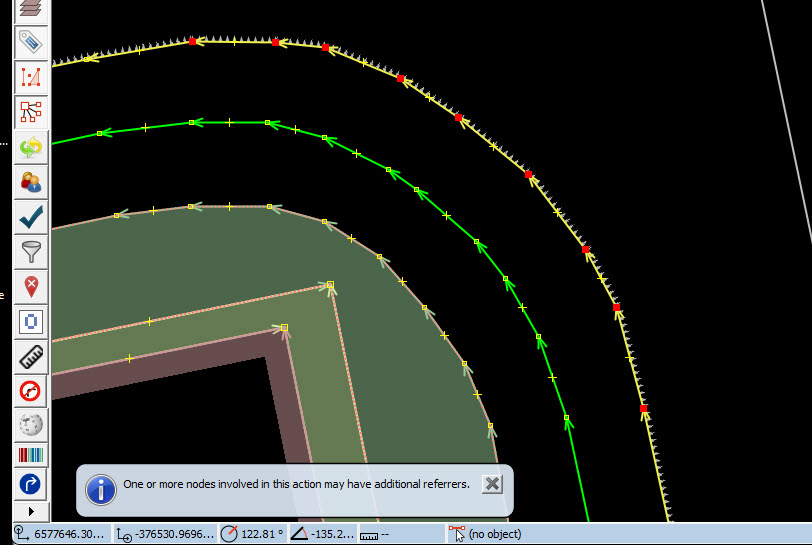
Task: Show the Command Stack undo/redo panel
Action: click(x=31, y=147)
